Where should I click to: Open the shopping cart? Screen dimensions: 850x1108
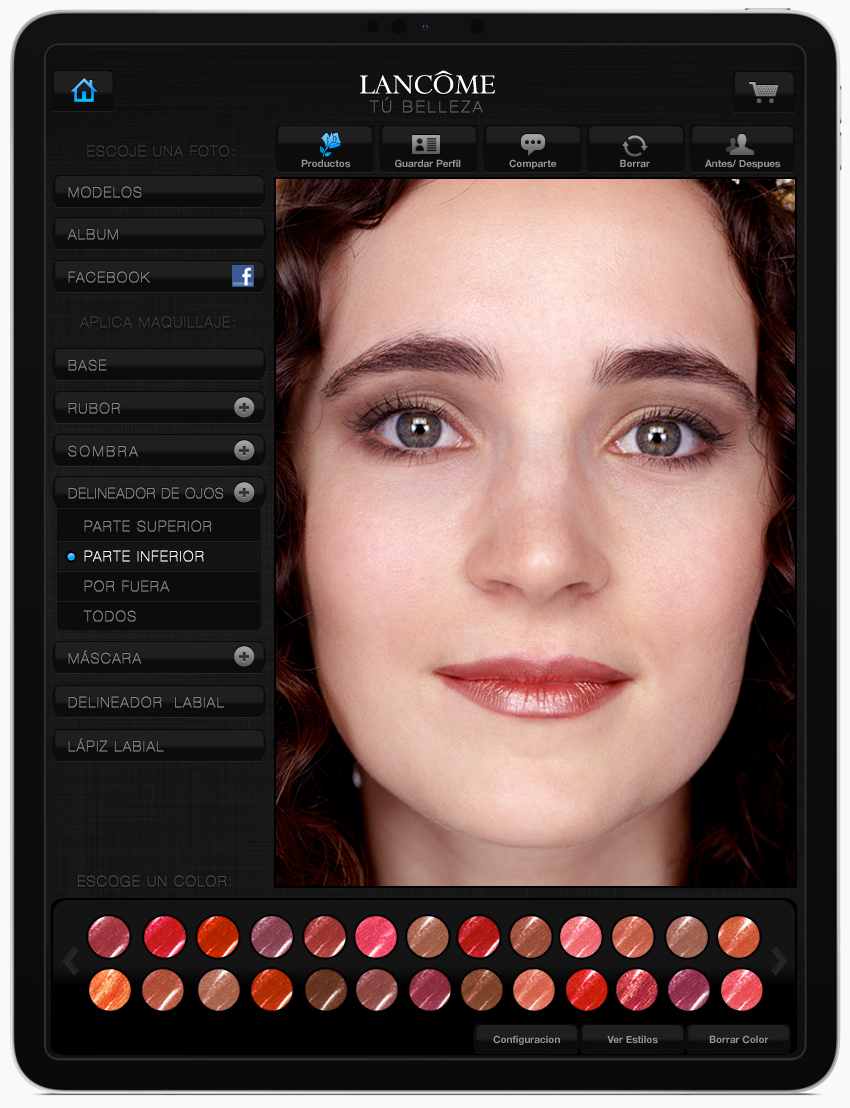tap(763, 92)
